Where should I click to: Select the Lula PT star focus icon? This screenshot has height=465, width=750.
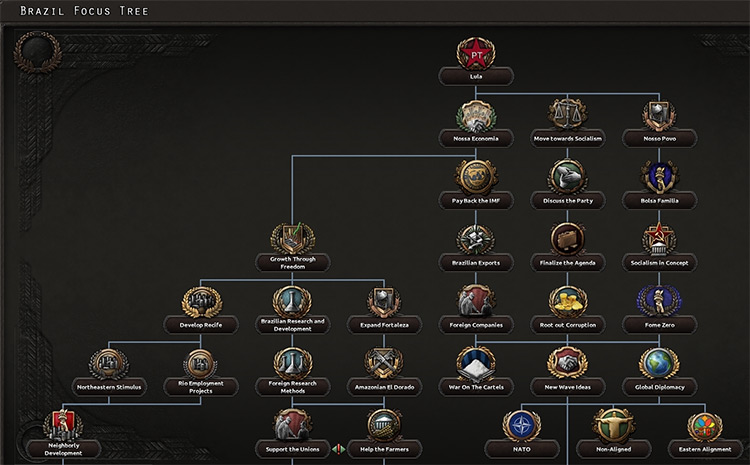(x=476, y=54)
